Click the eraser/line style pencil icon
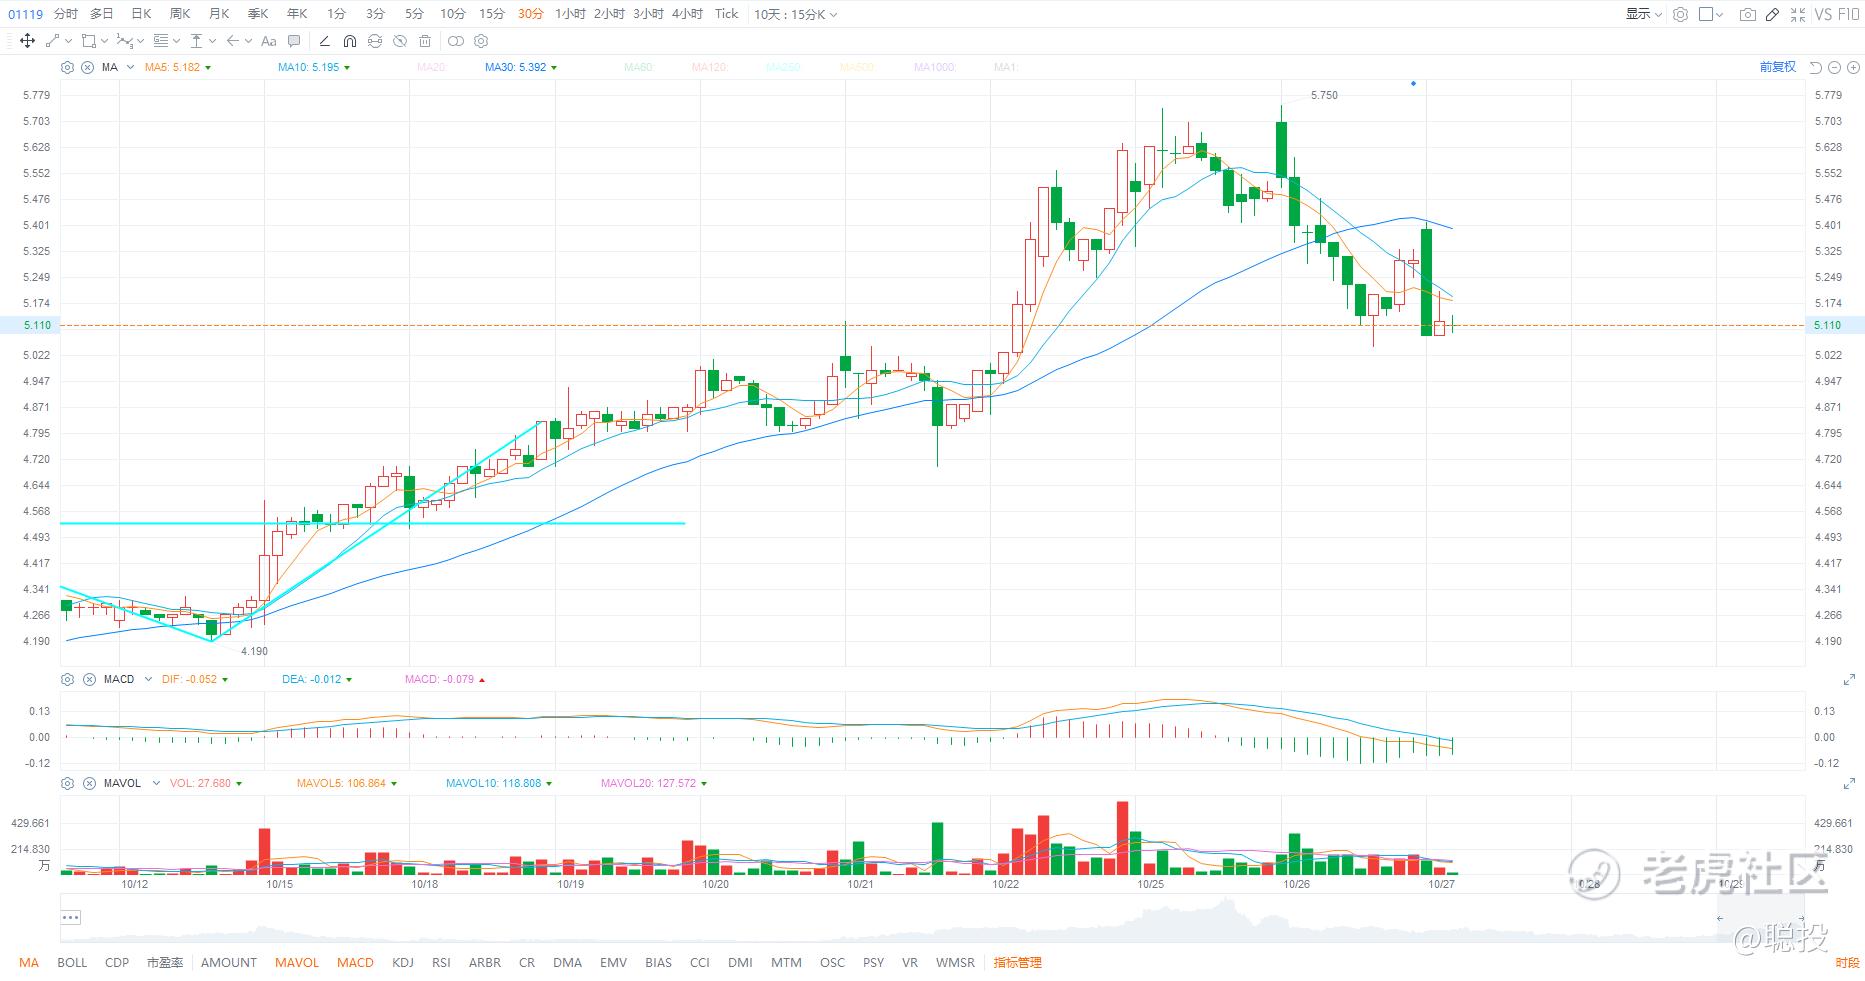 click(324, 41)
